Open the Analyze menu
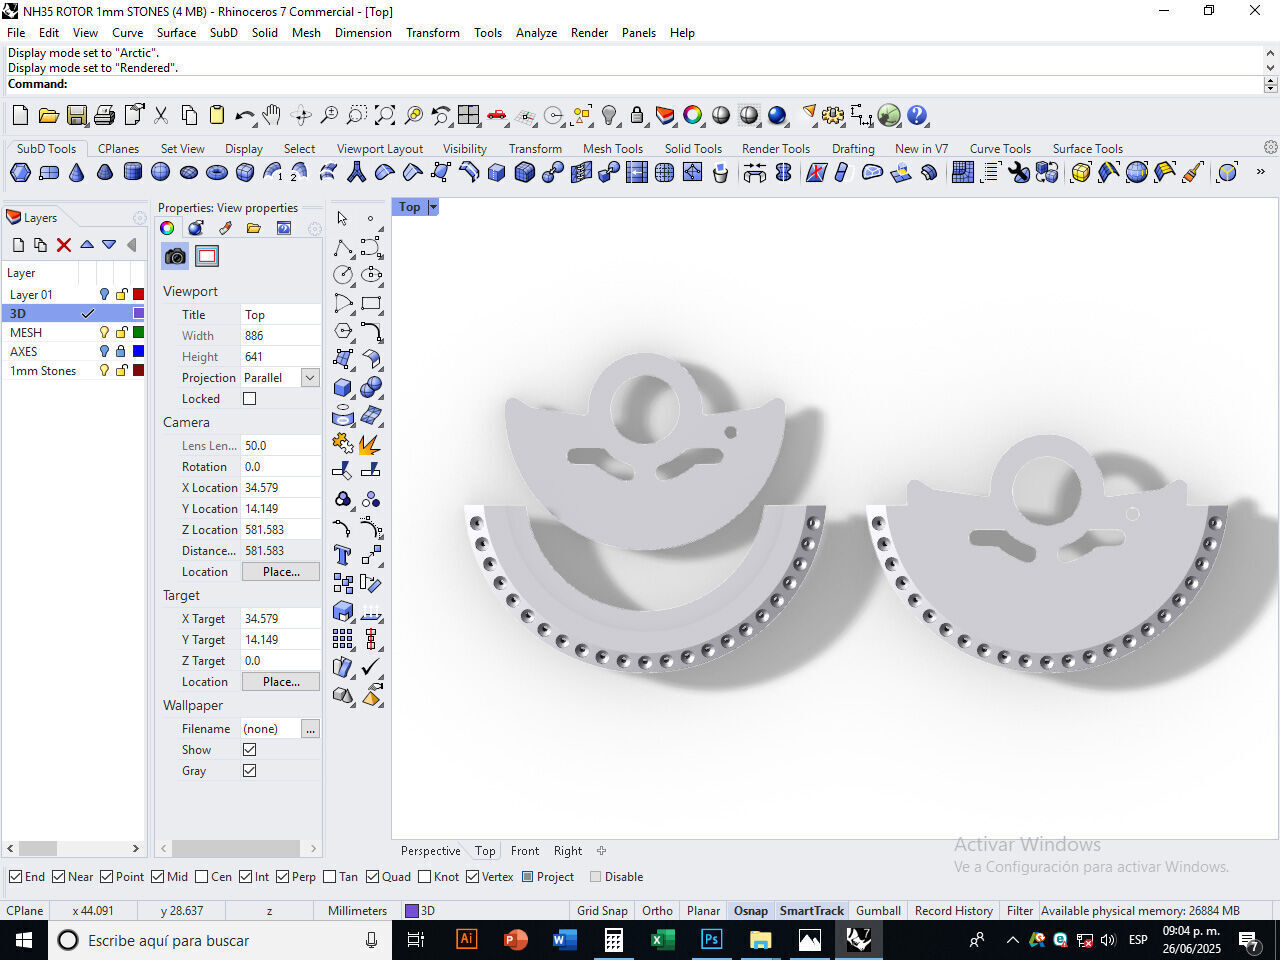 pyautogui.click(x=536, y=32)
